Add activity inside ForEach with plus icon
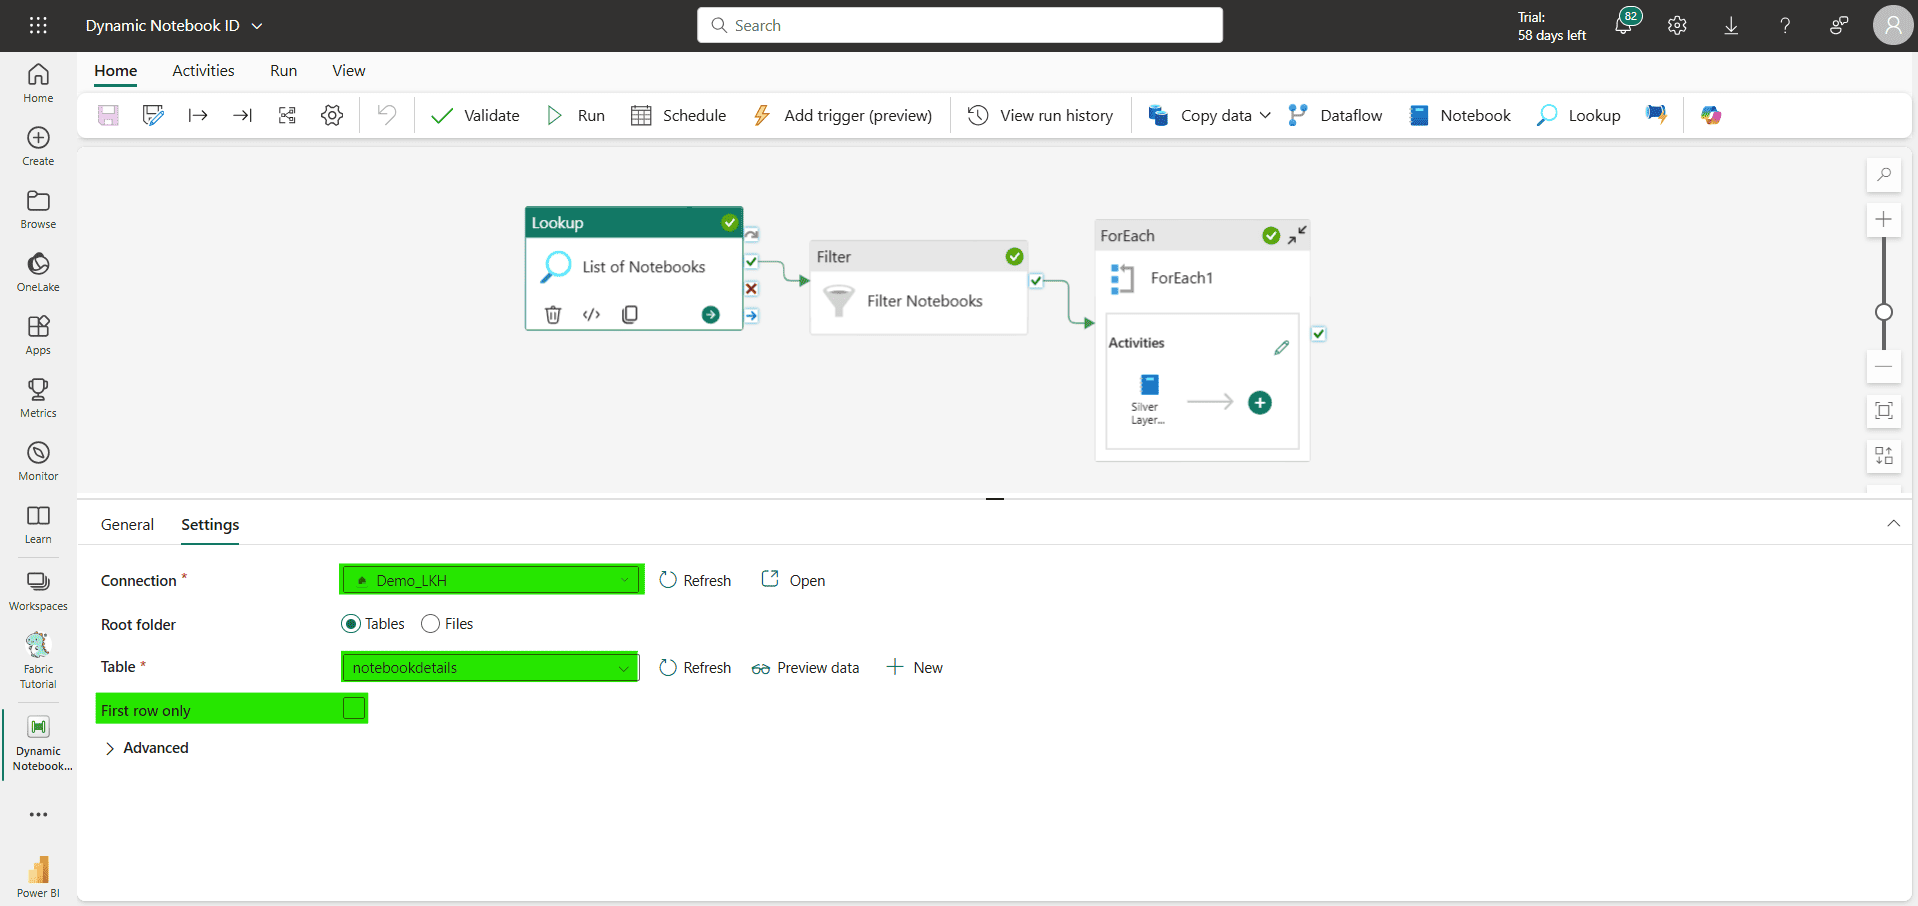Screen dimensions: 1918x906 (x=1260, y=403)
